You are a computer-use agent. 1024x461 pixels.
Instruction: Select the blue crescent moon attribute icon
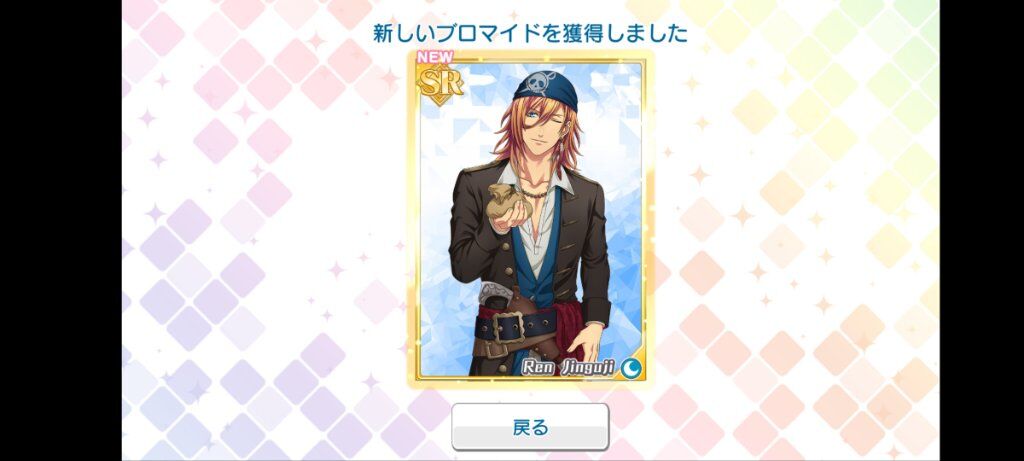tap(631, 368)
